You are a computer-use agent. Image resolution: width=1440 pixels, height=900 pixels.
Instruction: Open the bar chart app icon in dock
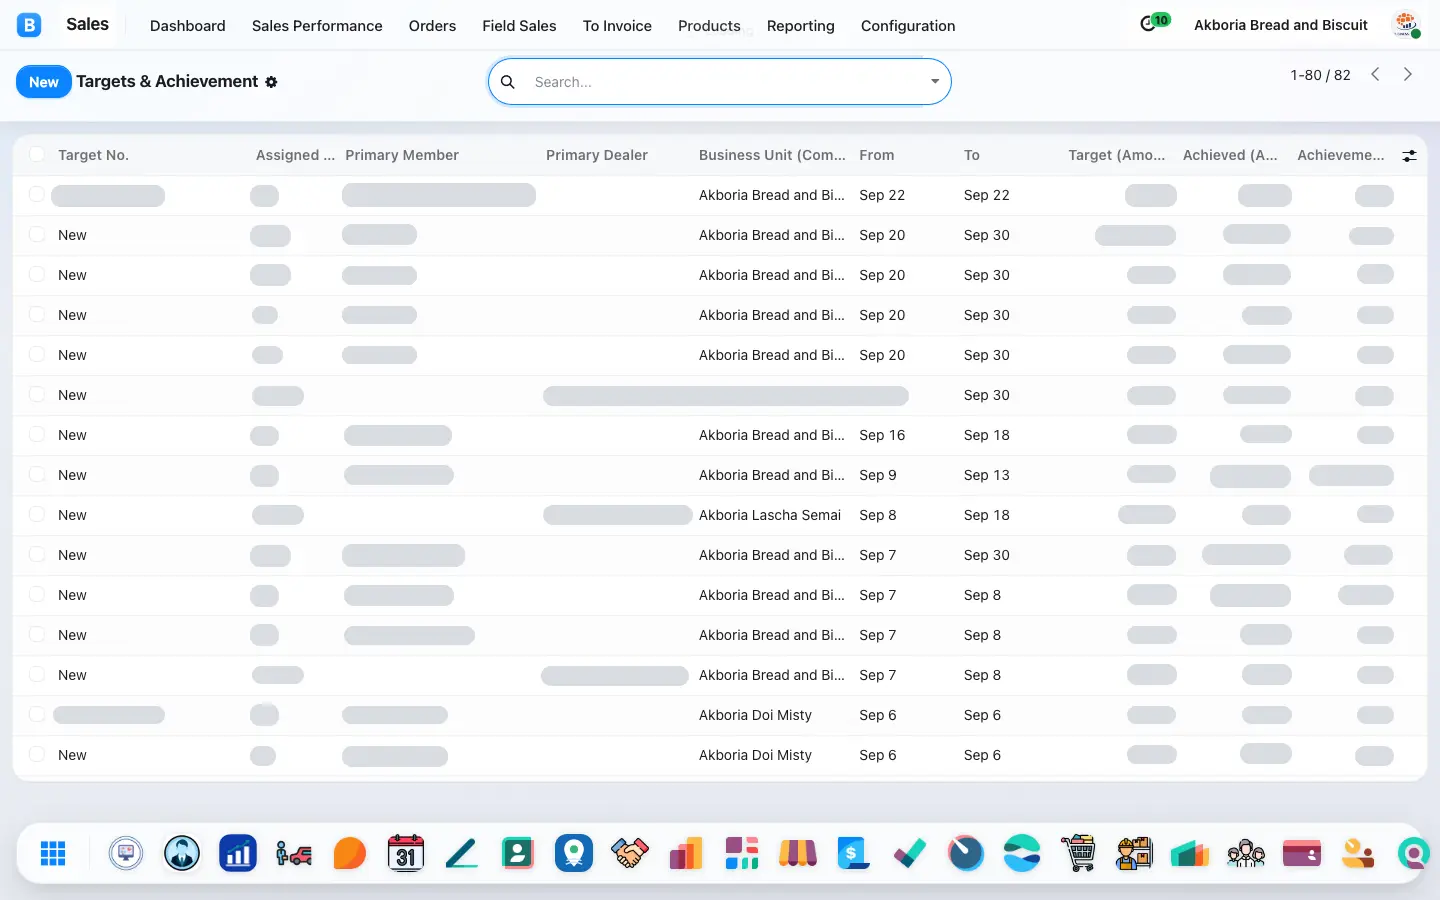click(x=238, y=853)
